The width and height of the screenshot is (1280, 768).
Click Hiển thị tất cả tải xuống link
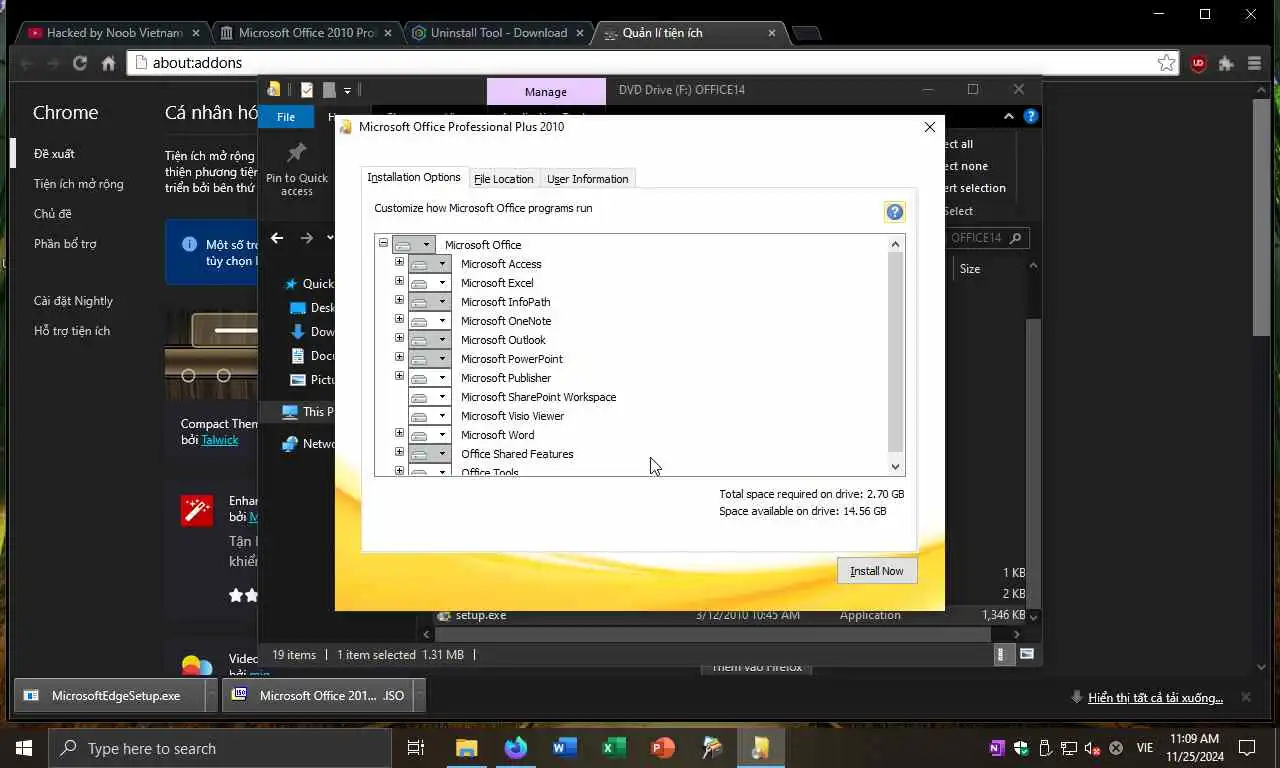pos(1155,698)
